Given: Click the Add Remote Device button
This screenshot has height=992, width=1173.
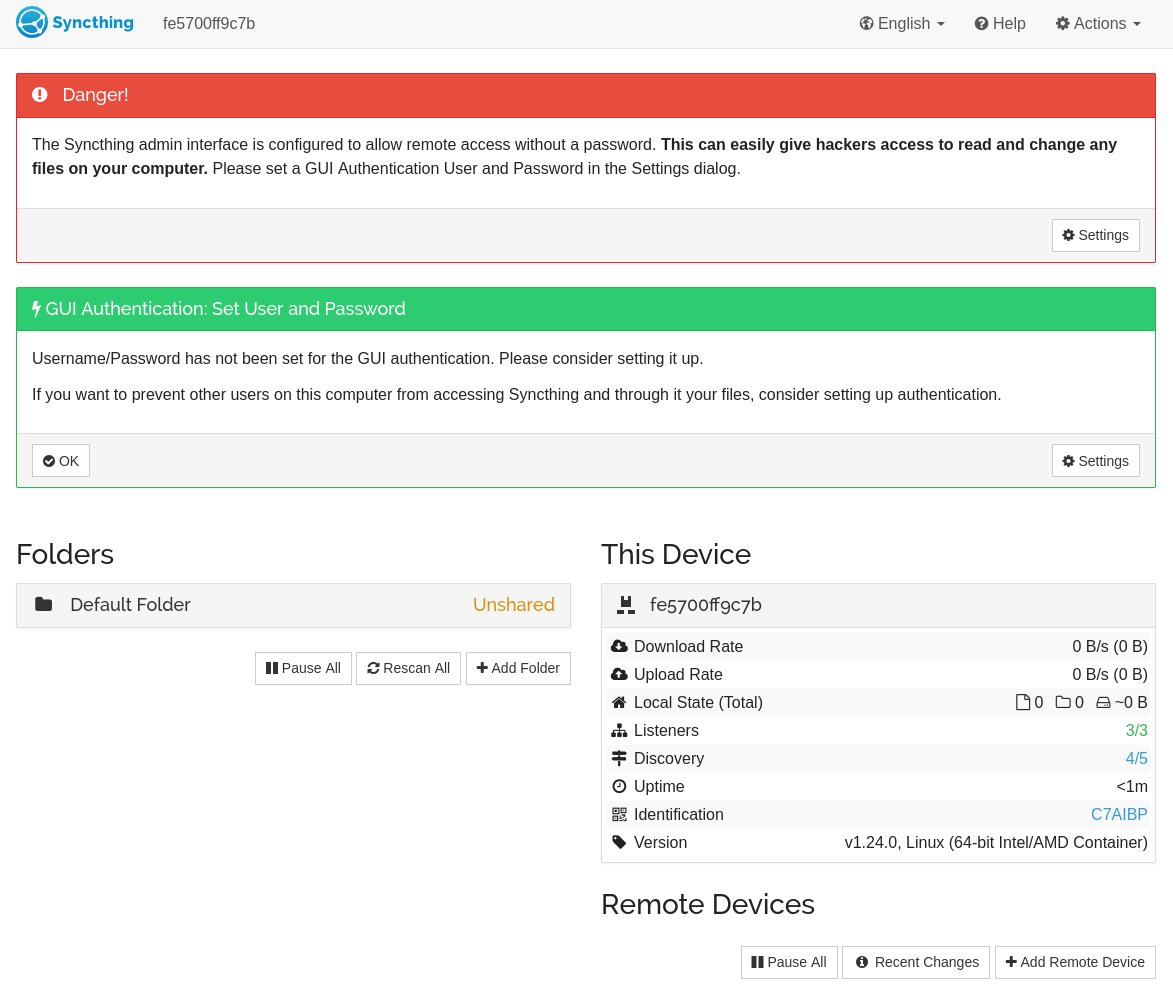Looking at the screenshot, I should [1075, 962].
